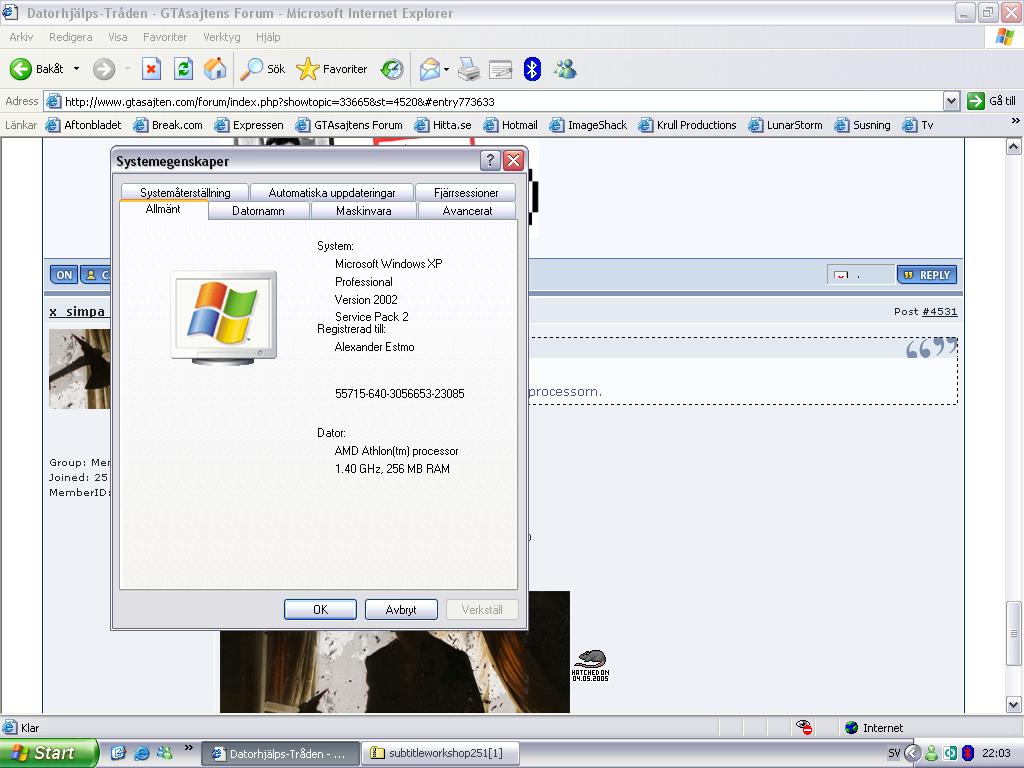This screenshot has width=1024, height=768.
Task: Expand the quick launch overflow chevron
Action: coord(189,748)
